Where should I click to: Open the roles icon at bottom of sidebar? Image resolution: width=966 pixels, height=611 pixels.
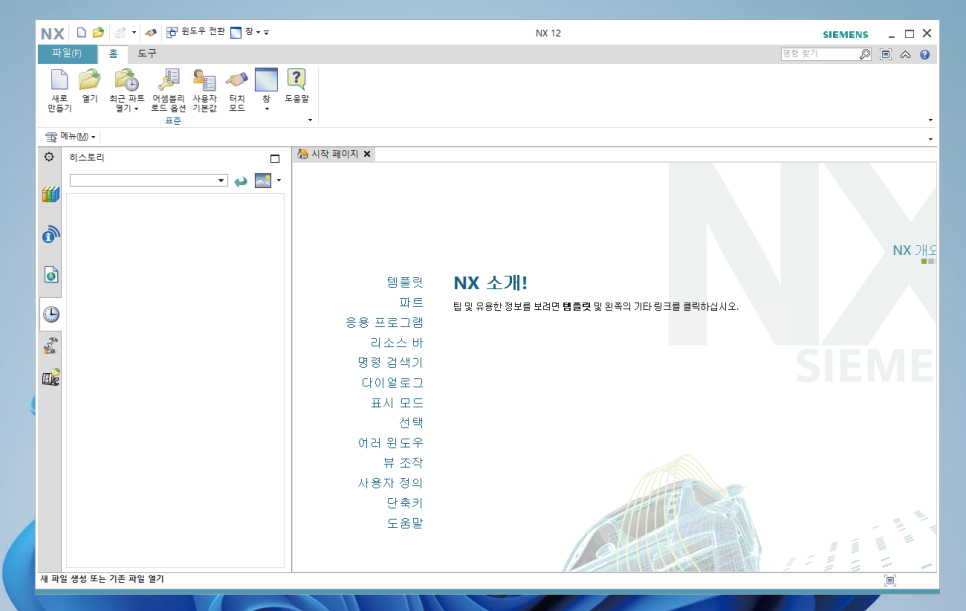pyautogui.click(x=51, y=378)
